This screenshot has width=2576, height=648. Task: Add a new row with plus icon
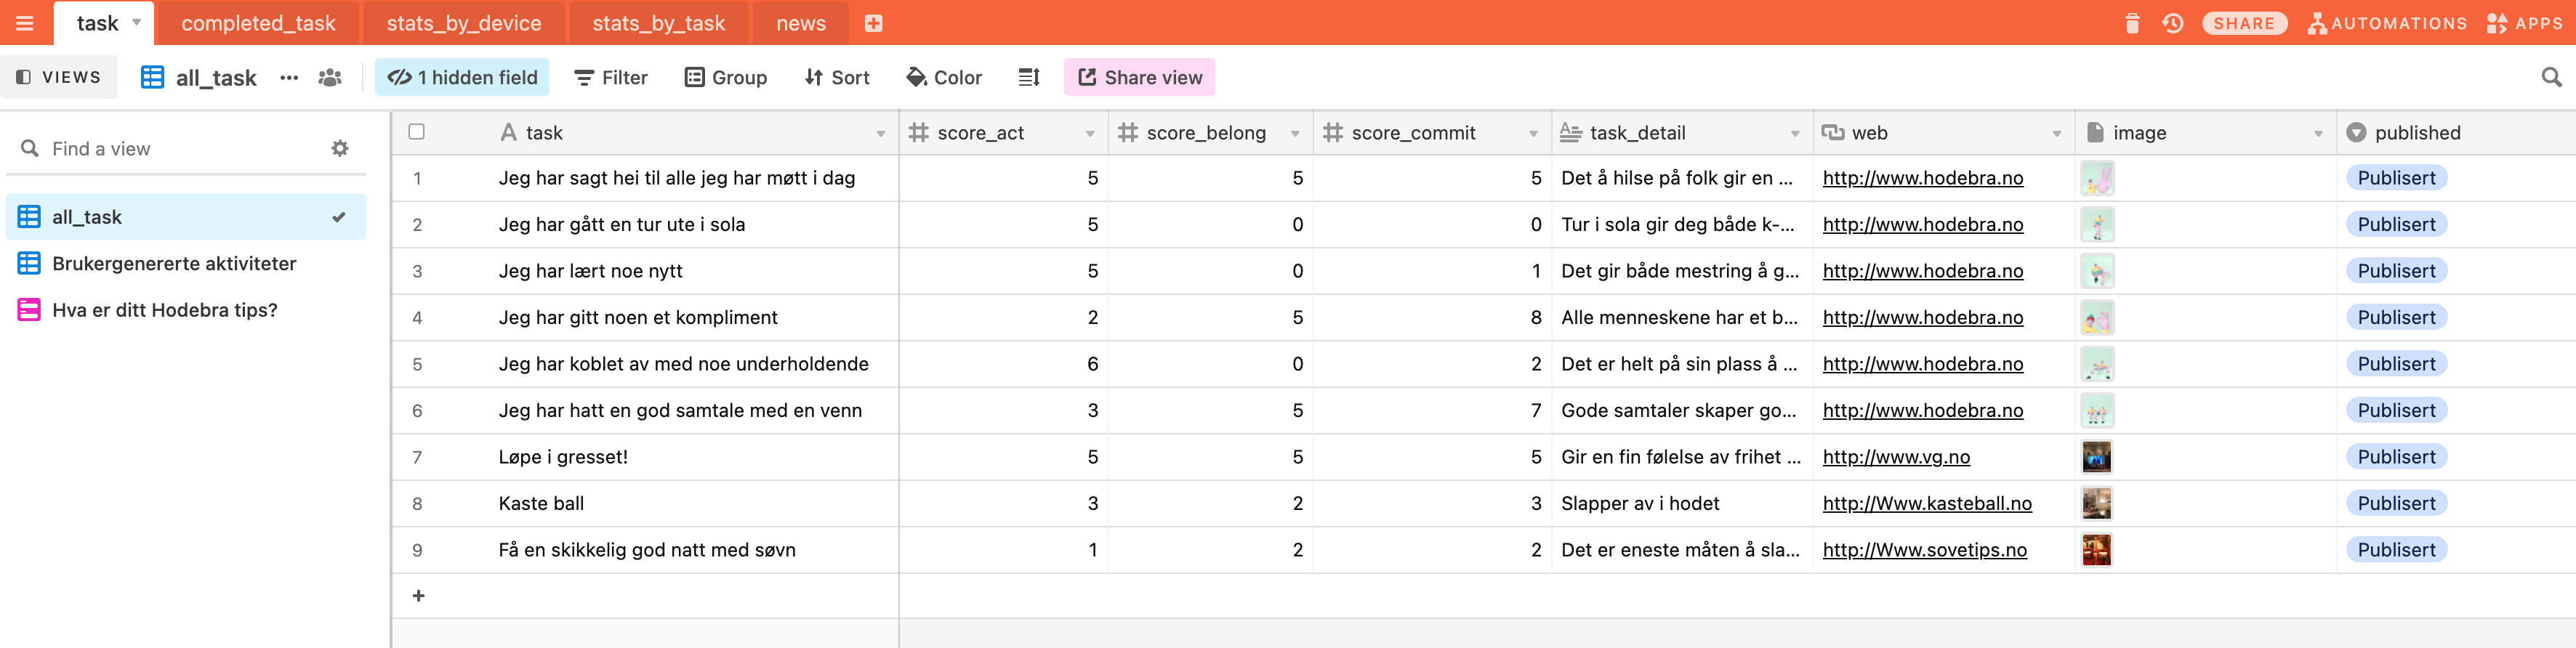[418, 596]
